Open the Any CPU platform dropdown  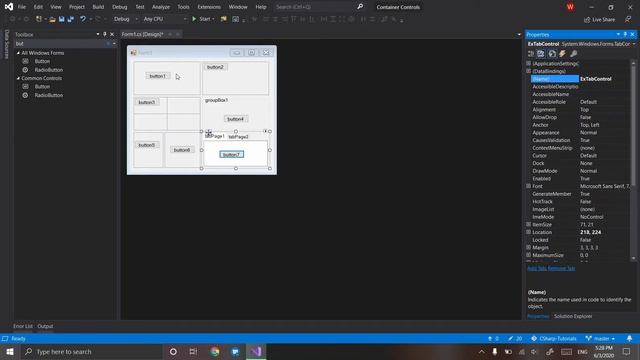coord(165,19)
